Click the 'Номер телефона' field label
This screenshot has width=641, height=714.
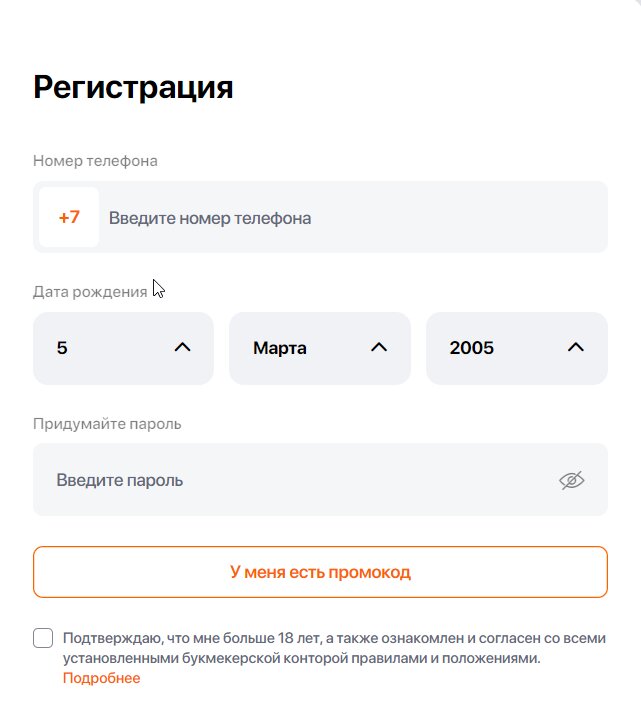pyautogui.click(x=95, y=160)
